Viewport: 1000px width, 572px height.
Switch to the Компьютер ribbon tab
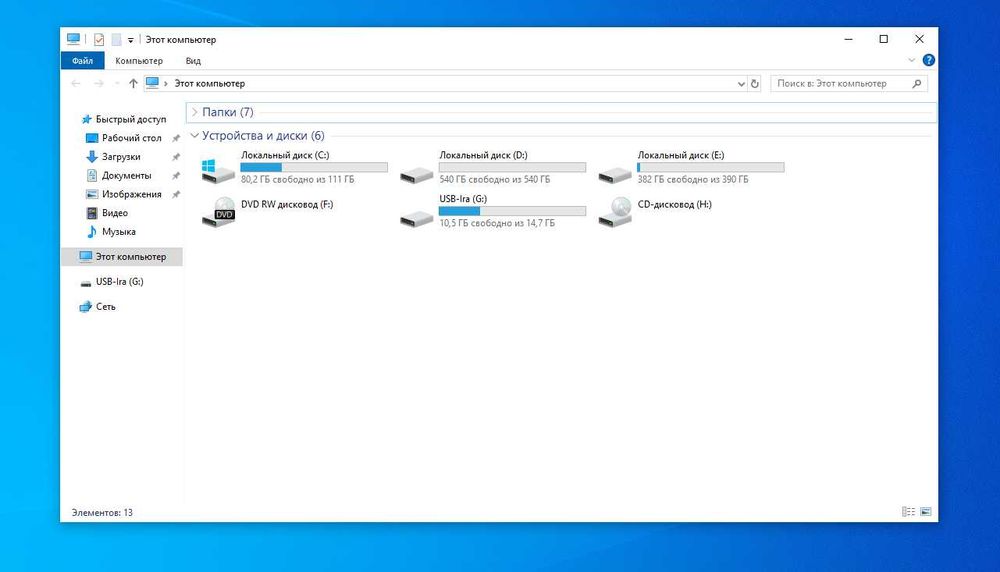(x=139, y=61)
